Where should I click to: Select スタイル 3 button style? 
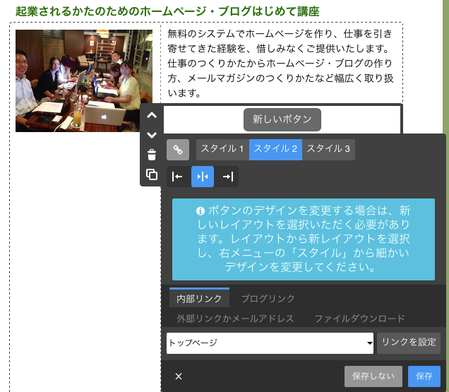click(x=328, y=149)
